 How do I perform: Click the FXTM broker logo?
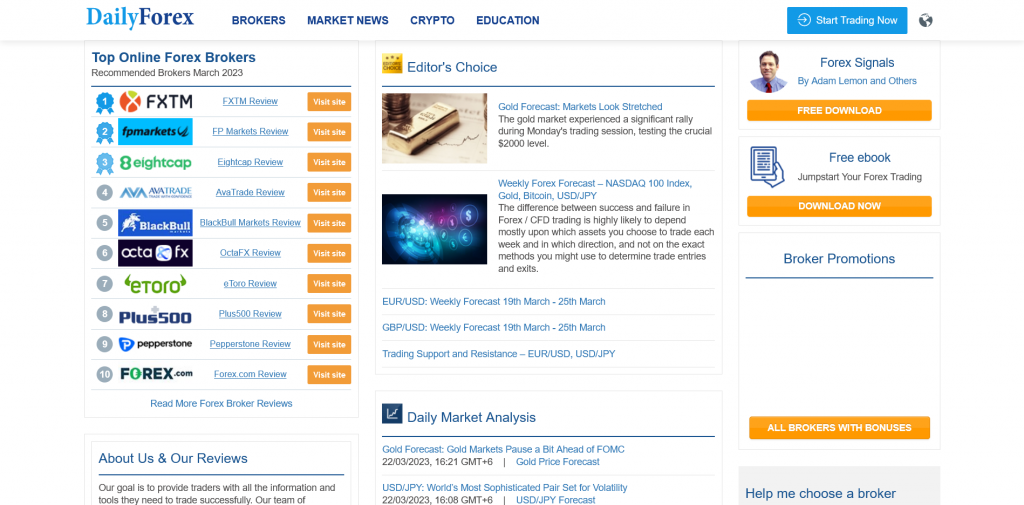pyautogui.click(x=155, y=101)
